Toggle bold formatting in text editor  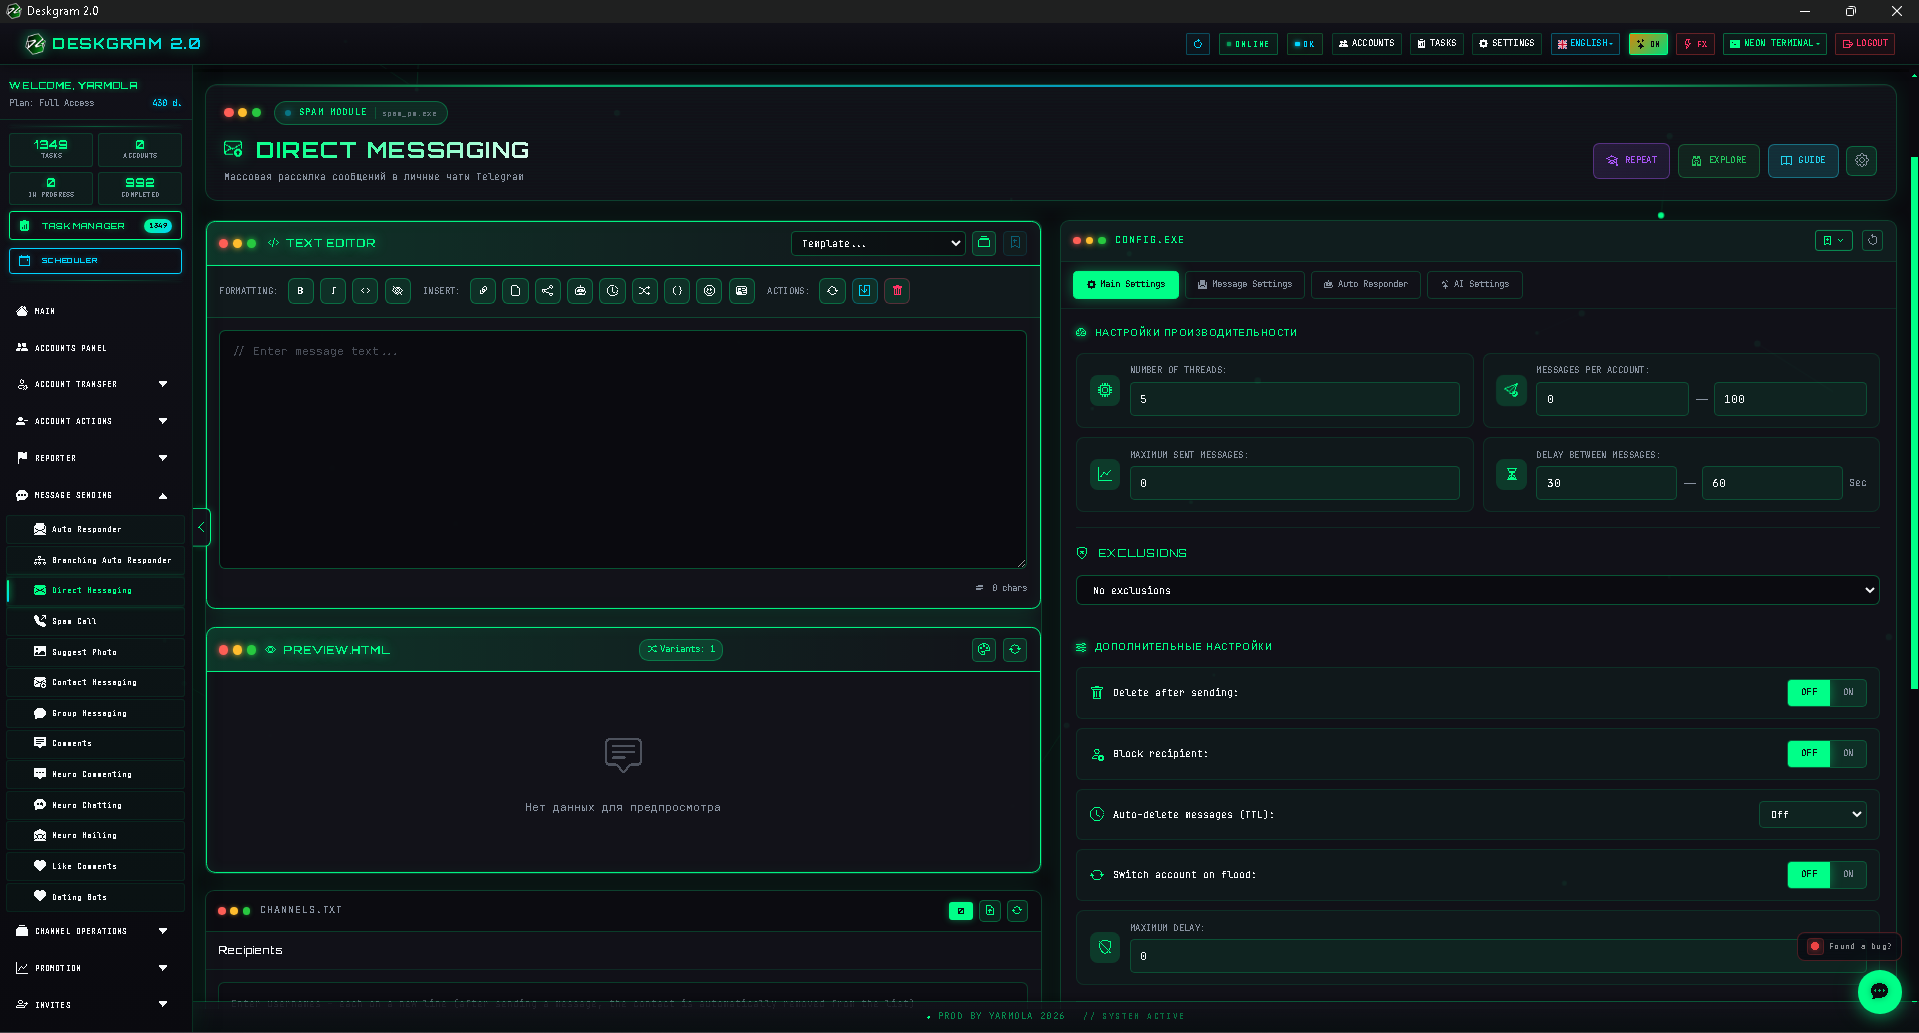[x=301, y=291]
